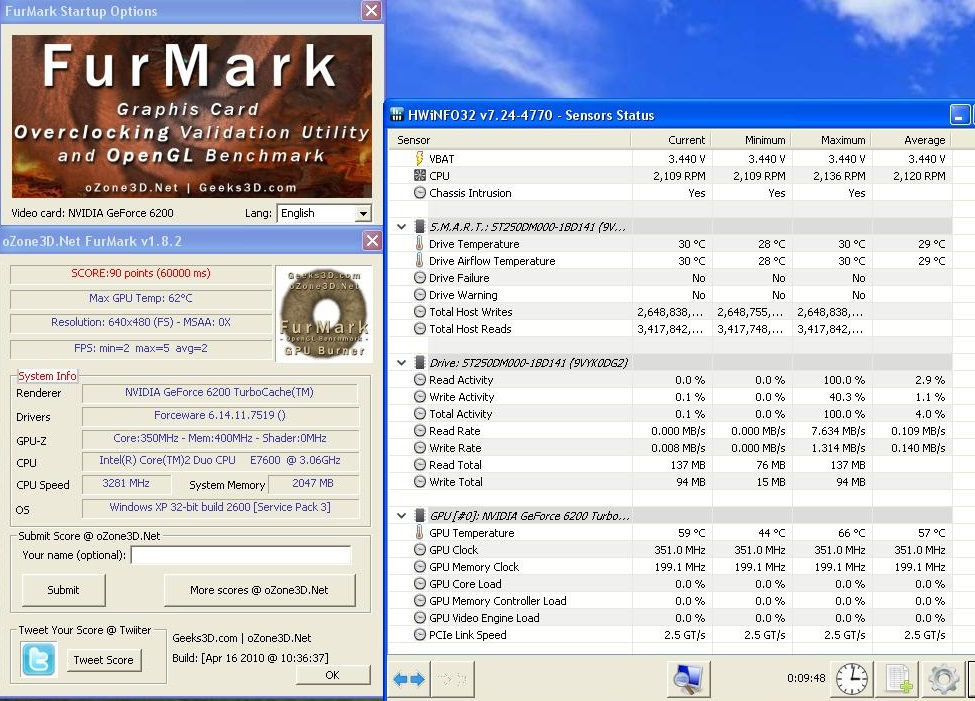Collapse the GPU NVIDIA GeForce section
Viewport: 975px width, 701px height.
click(402, 515)
